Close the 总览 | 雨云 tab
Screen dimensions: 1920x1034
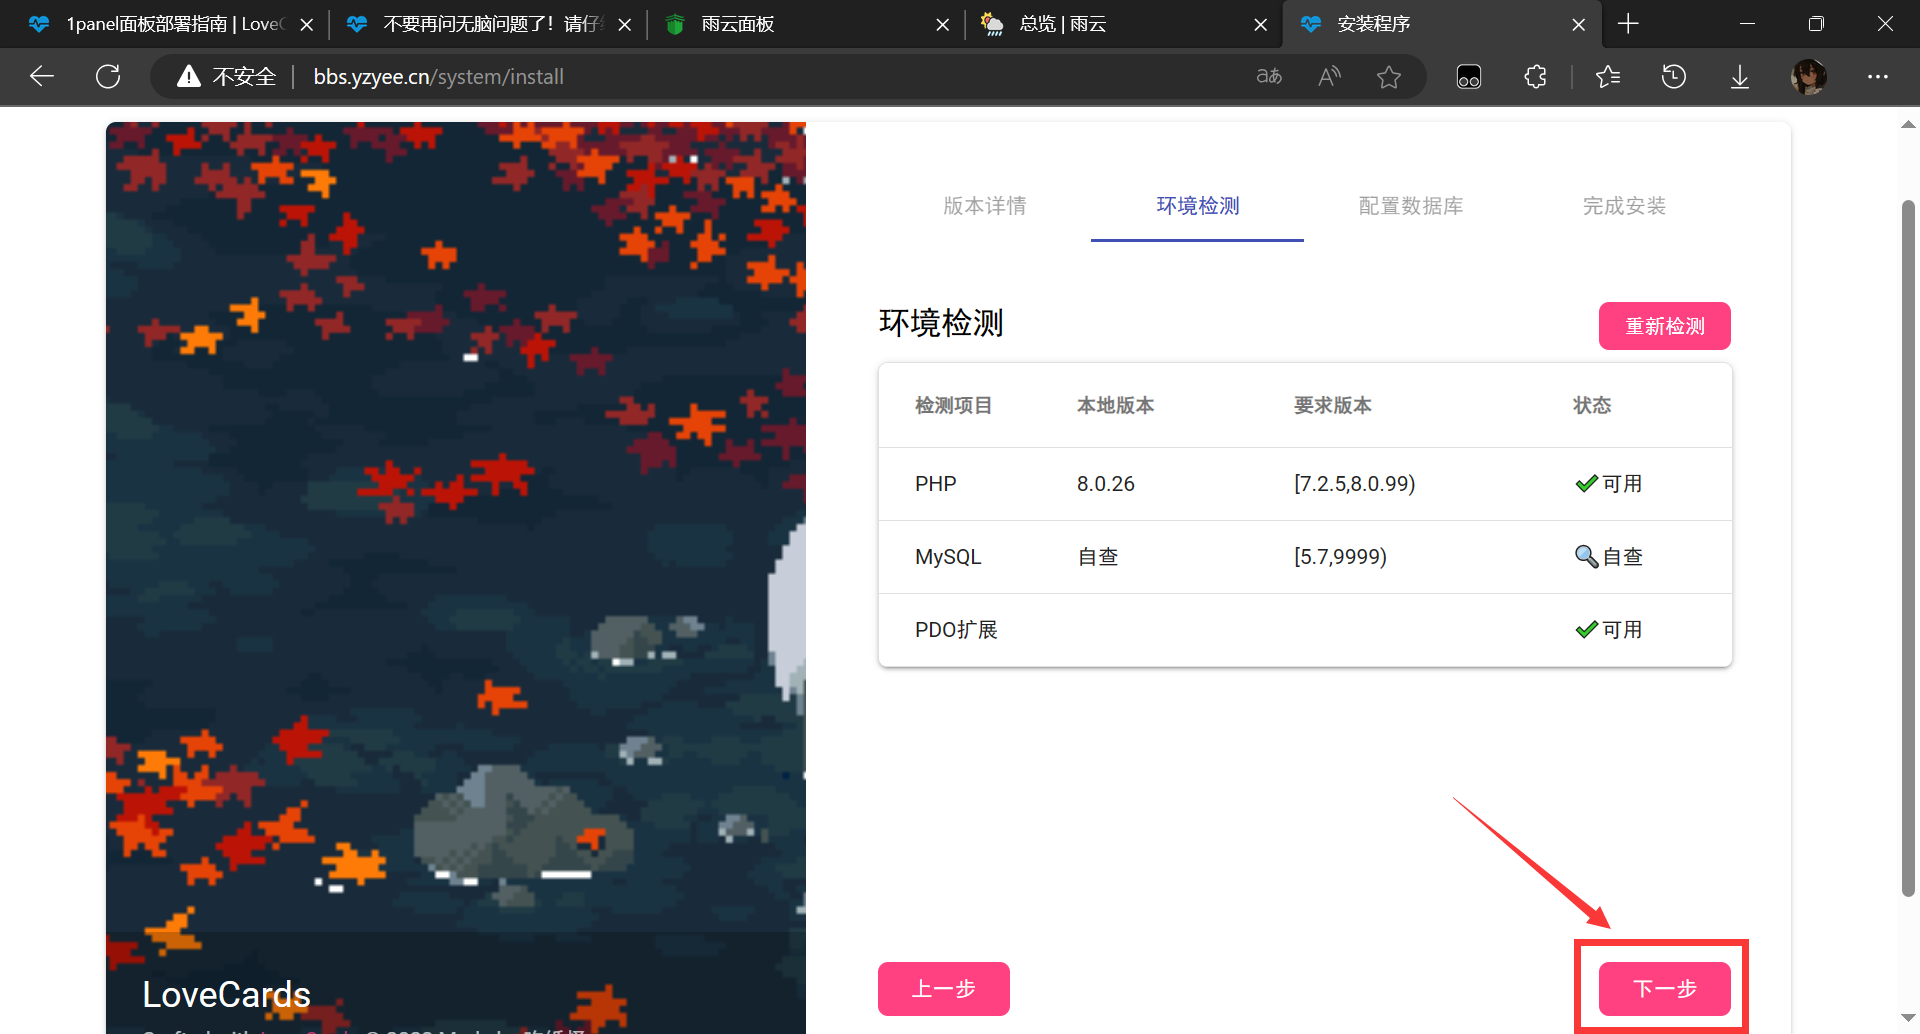click(1260, 25)
